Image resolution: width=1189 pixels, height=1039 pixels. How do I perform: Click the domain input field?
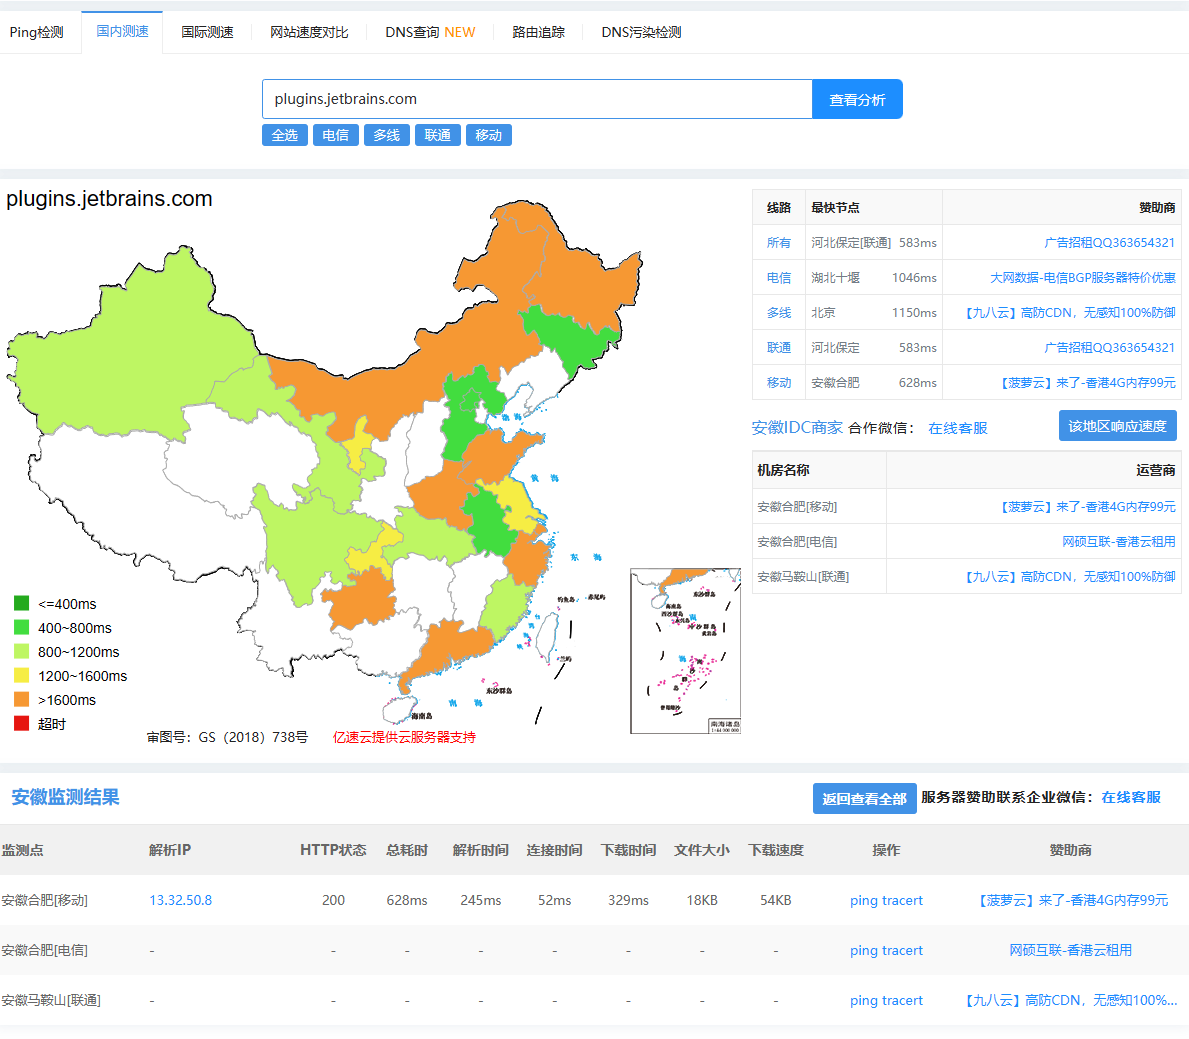[x=537, y=99]
